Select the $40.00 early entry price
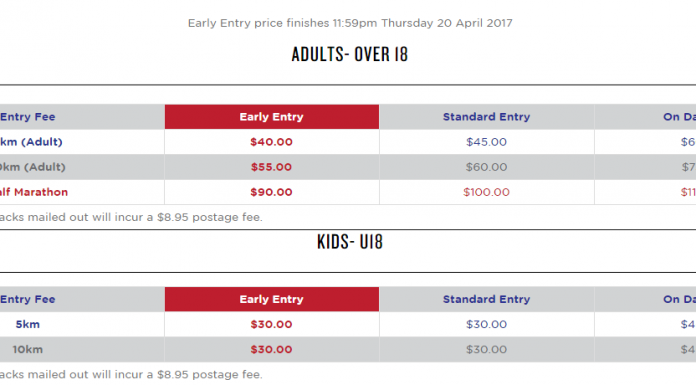Image resolution: width=696 pixels, height=385 pixels. pyautogui.click(x=271, y=142)
